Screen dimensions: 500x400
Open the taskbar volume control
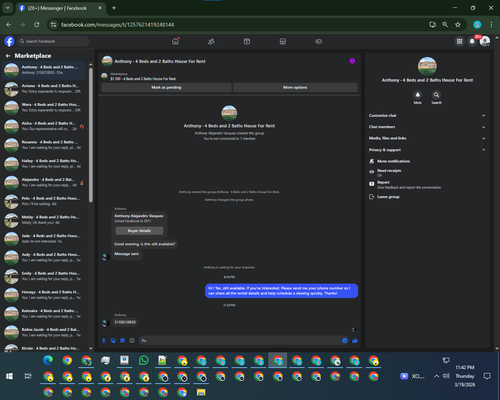tap(446, 376)
